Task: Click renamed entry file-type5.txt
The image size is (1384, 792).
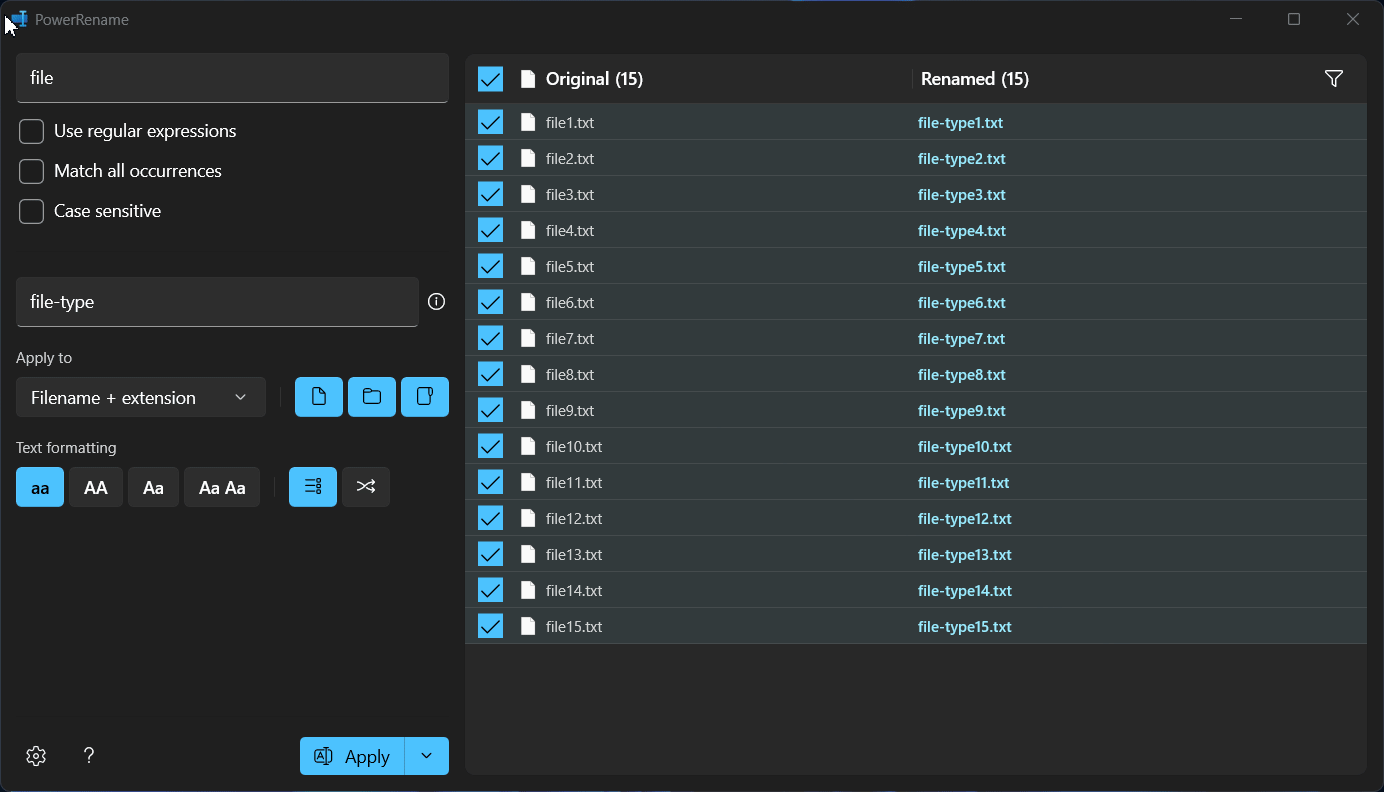Action: tap(962, 266)
